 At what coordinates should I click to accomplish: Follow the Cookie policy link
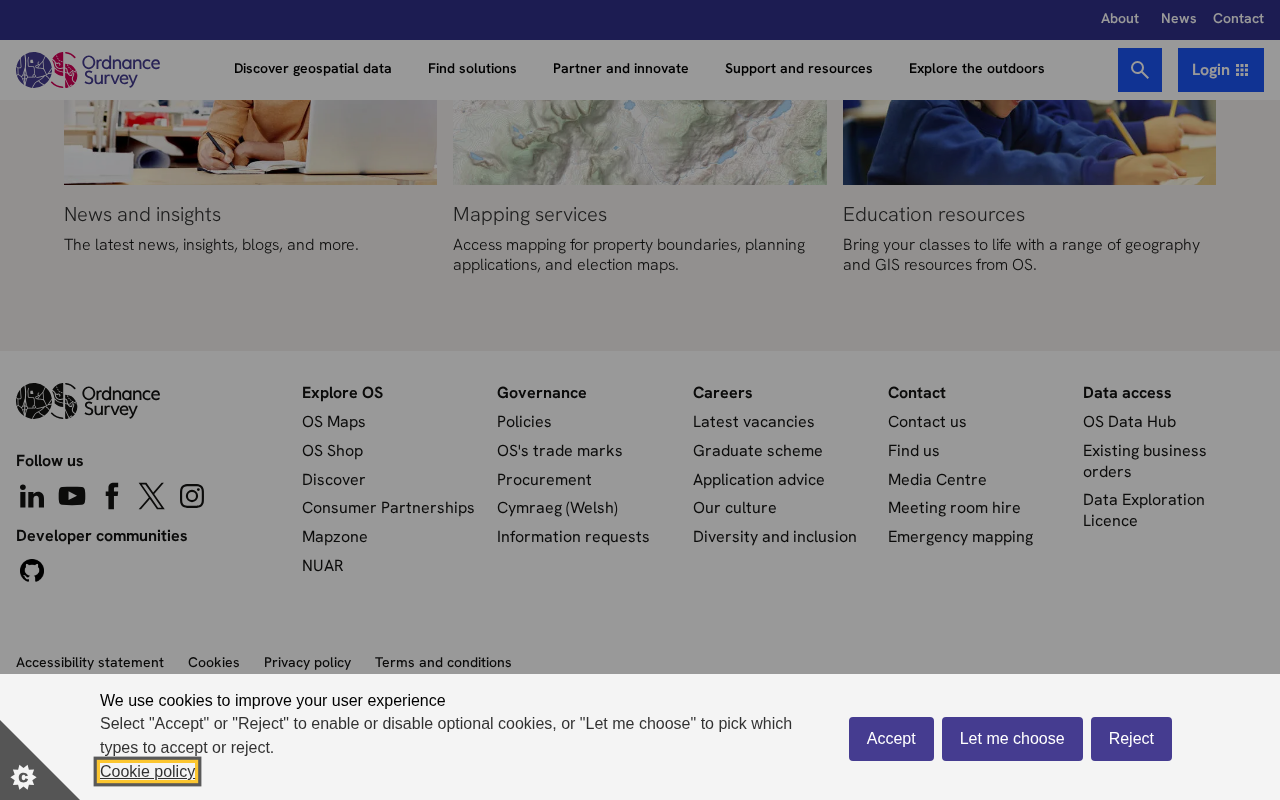(x=147, y=771)
